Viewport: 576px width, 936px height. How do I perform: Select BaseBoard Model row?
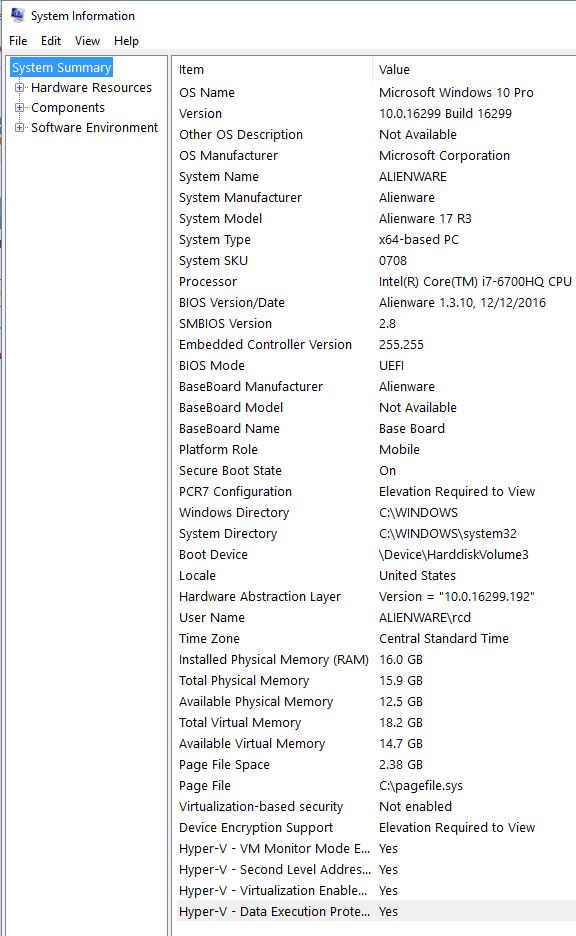click(x=374, y=408)
